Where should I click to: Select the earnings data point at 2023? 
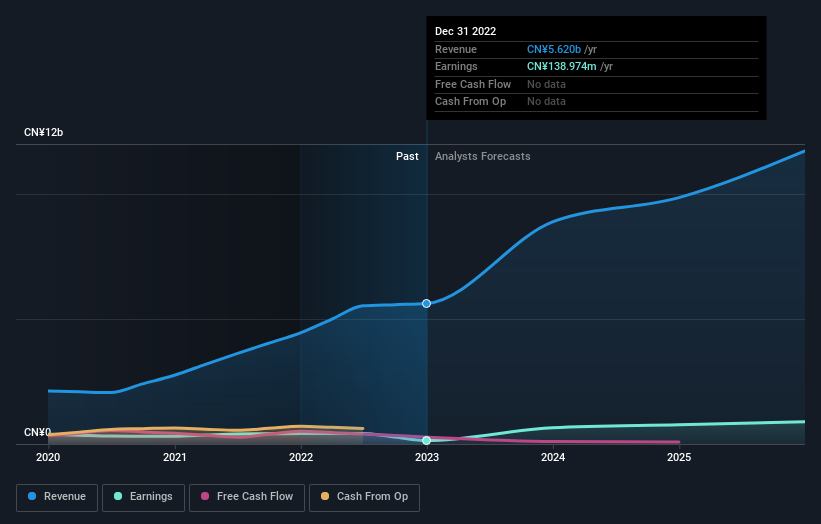427,441
